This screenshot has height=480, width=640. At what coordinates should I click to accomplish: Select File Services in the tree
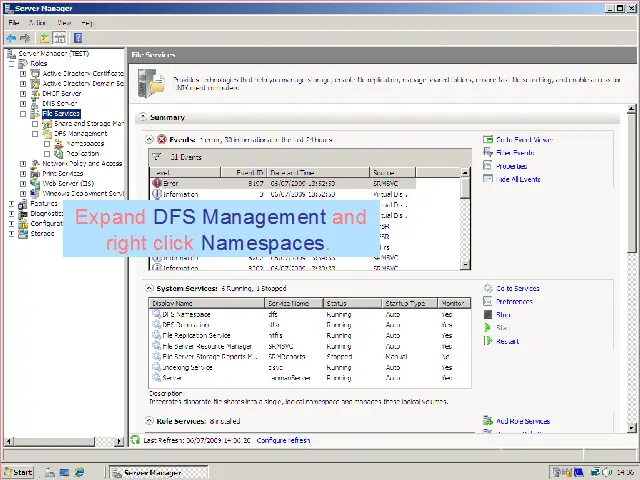click(61, 113)
